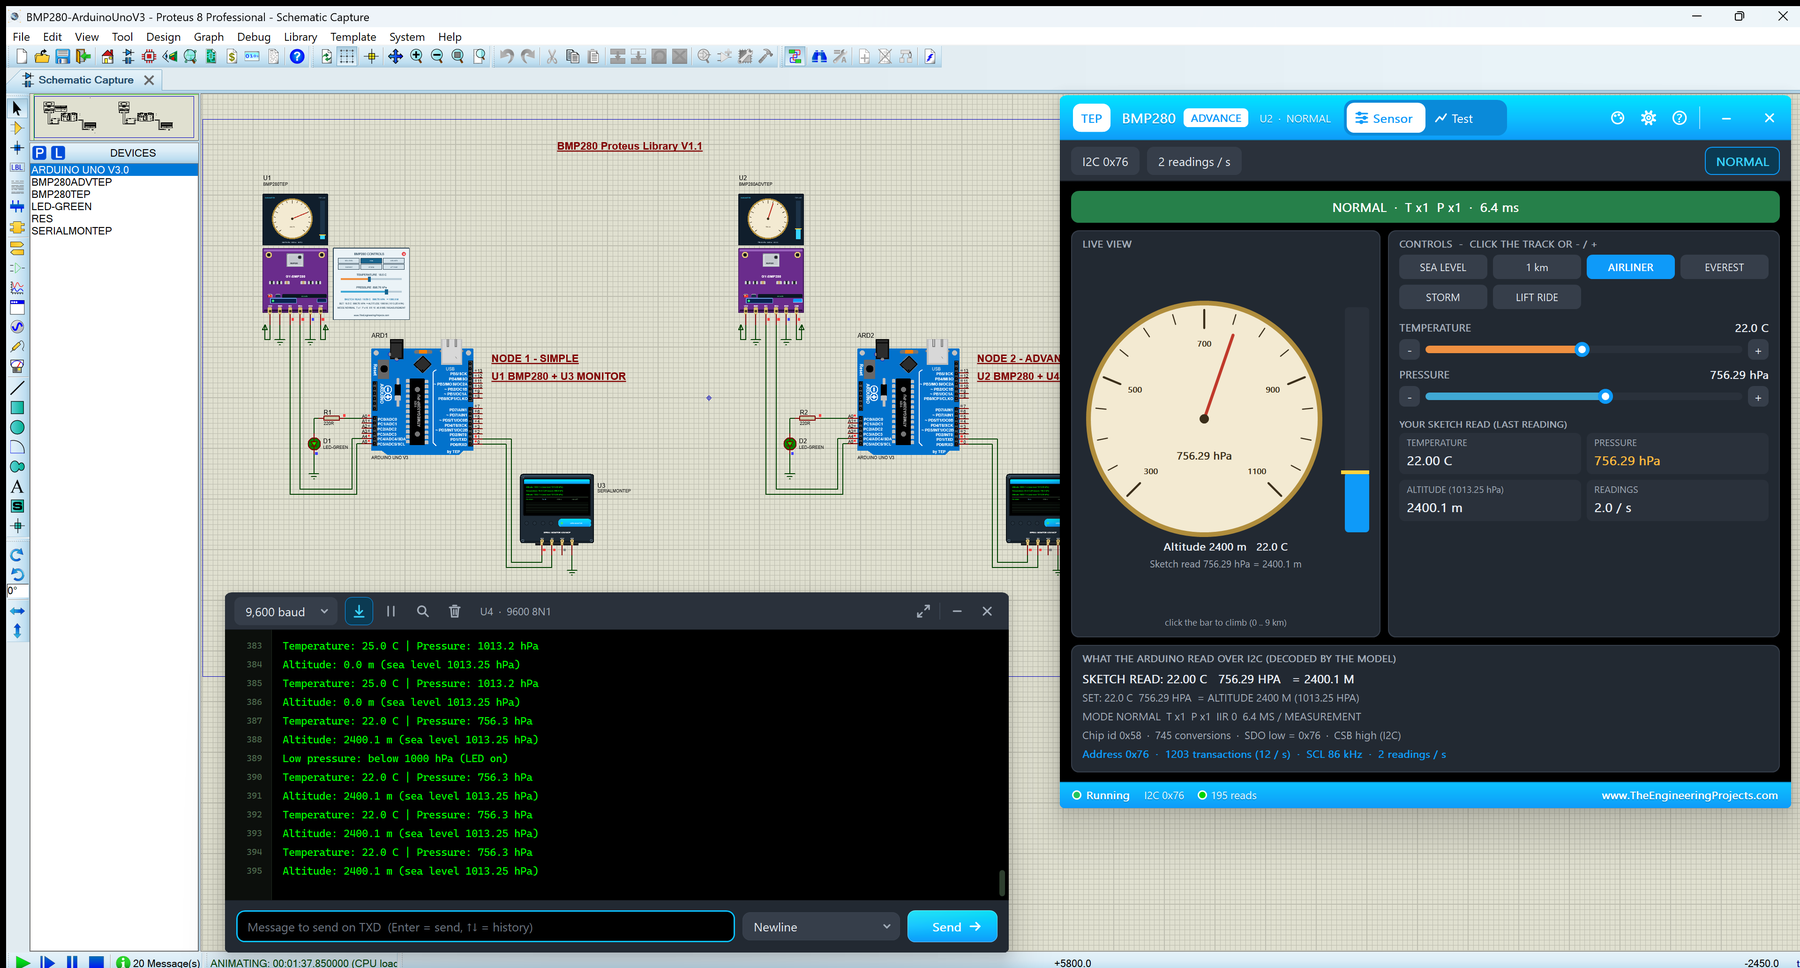This screenshot has height=968, width=1800.
Task: Open the Newline line-ending dropdown
Action: pyautogui.click(x=821, y=927)
